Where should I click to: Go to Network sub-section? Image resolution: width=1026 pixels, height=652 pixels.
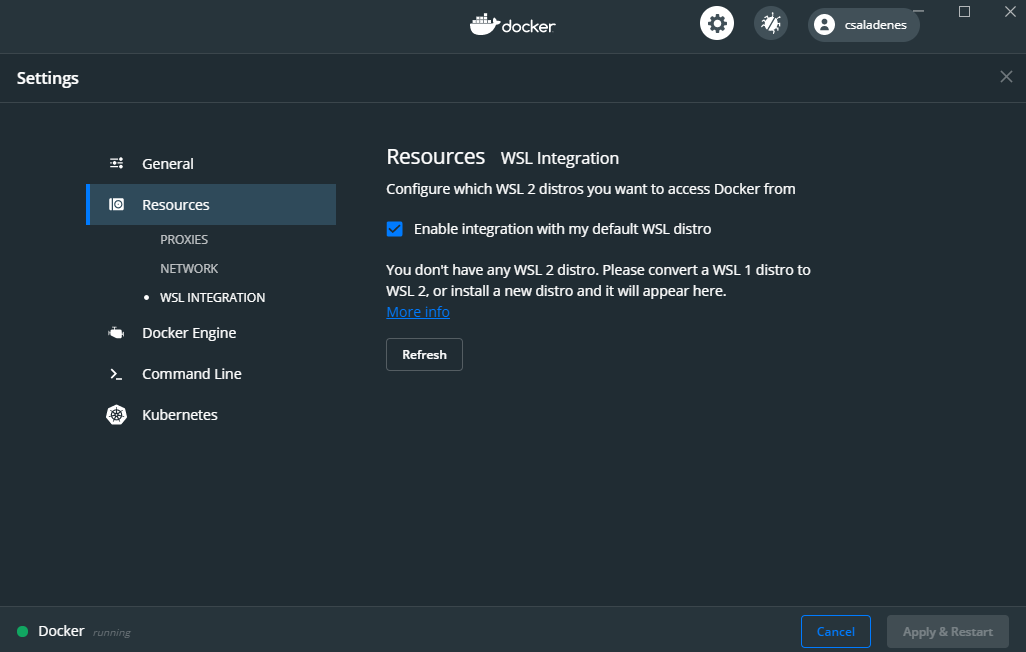[189, 268]
